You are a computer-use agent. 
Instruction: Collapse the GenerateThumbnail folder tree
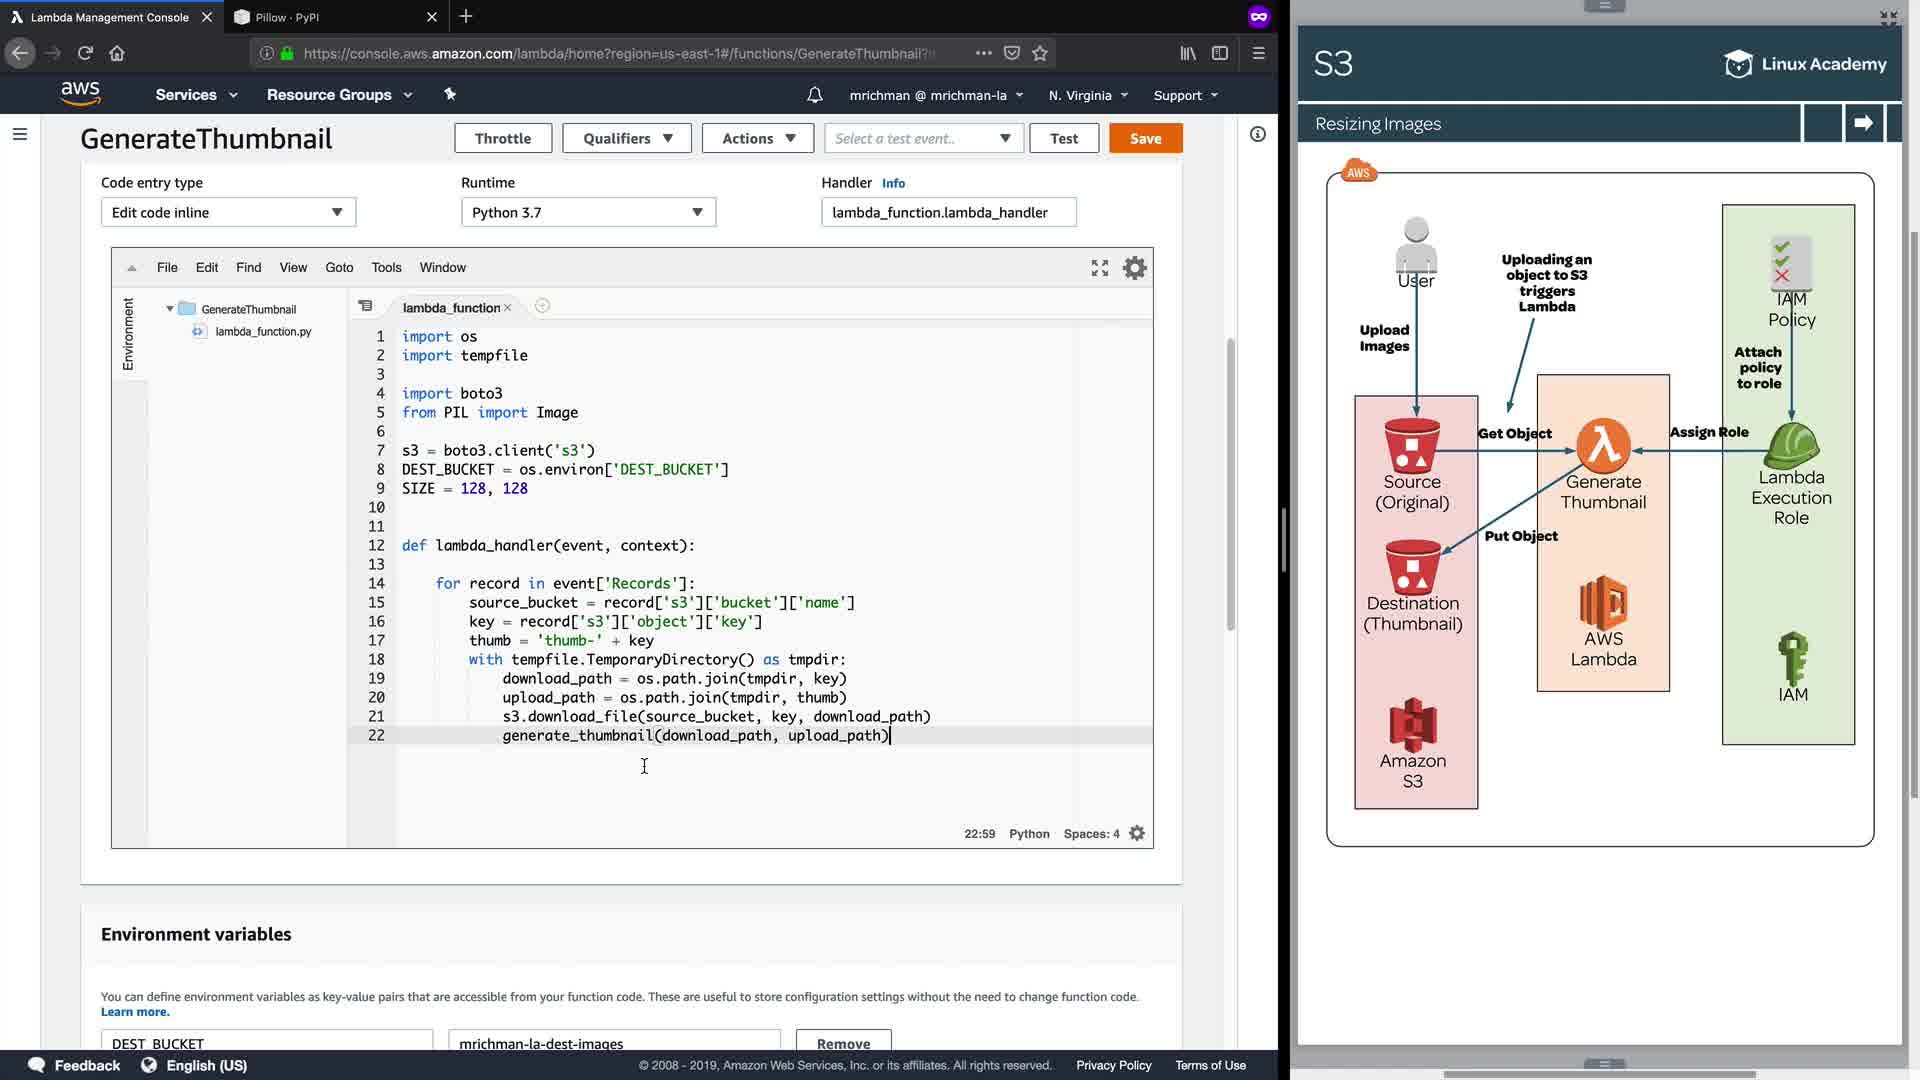[170, 309]
